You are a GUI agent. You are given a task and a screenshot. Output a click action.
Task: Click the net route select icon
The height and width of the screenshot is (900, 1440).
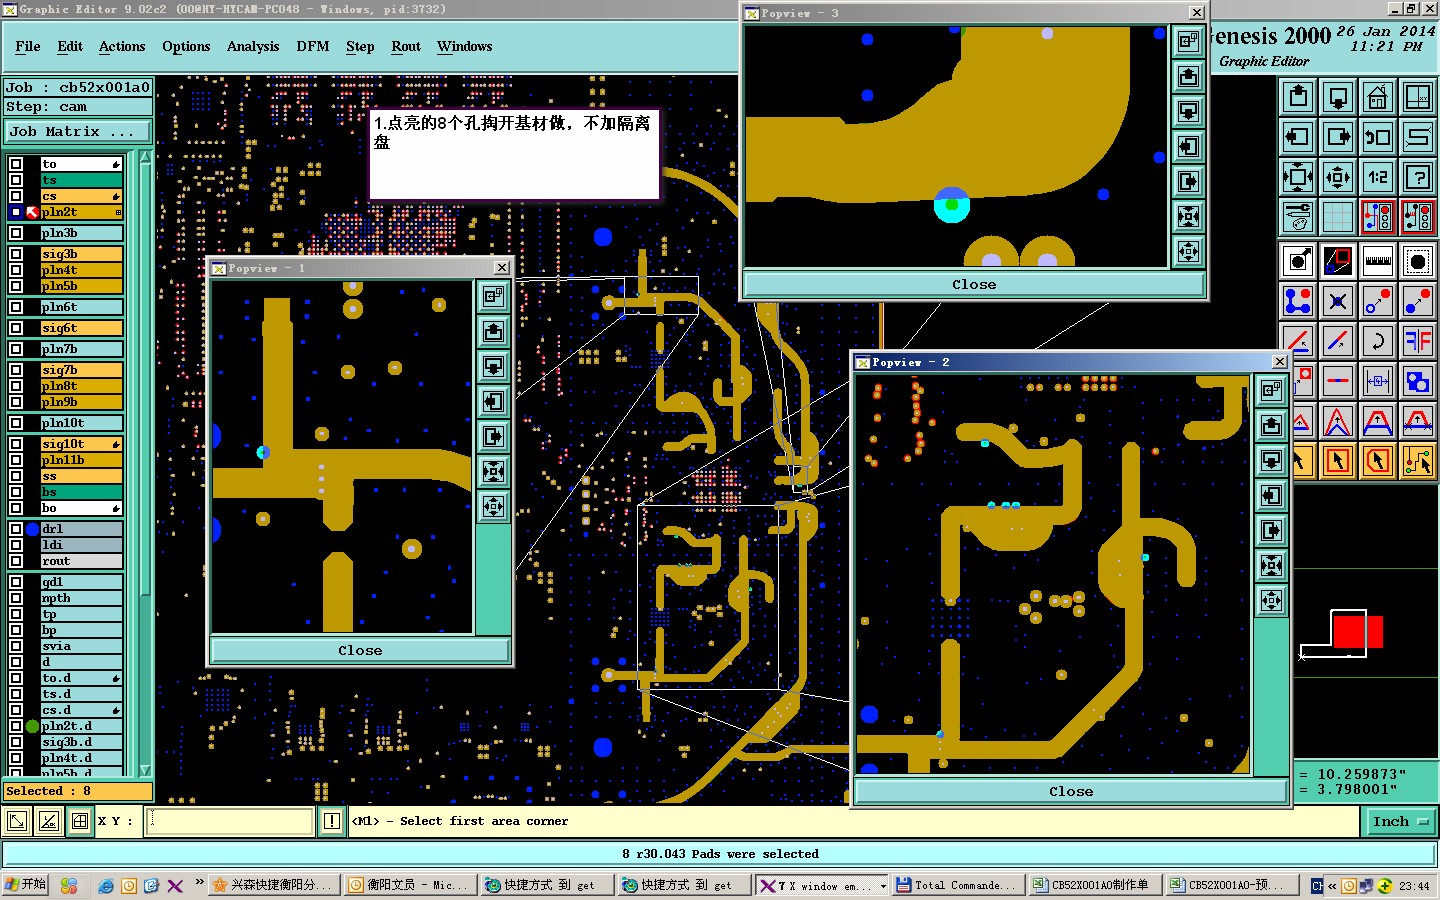[1418, 461]
